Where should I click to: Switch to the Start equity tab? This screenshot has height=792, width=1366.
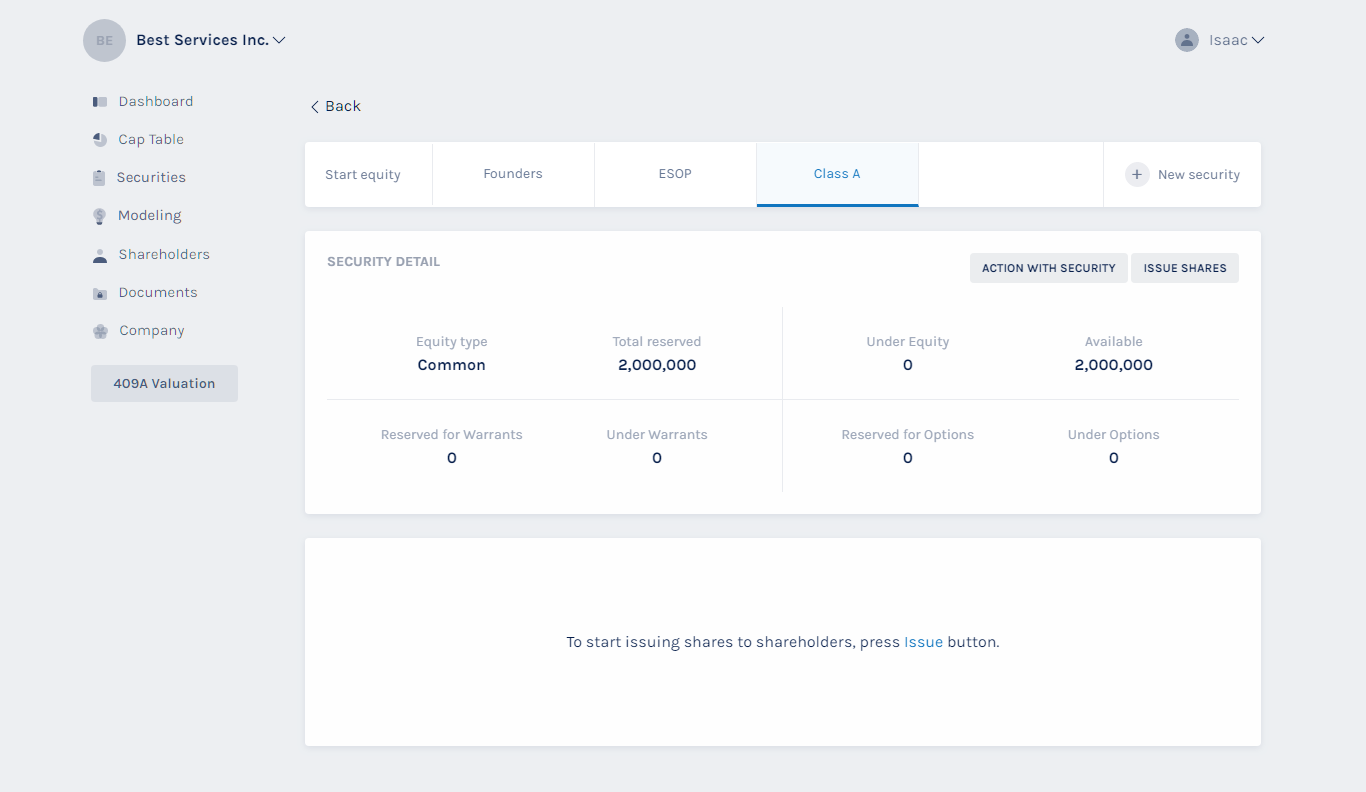point(369,175)
